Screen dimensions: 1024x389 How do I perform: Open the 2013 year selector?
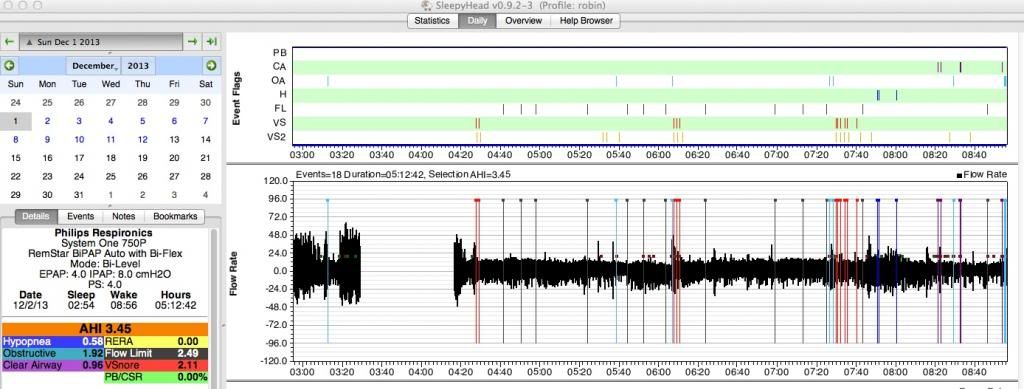pyautogui.click(x=138, y=66)
